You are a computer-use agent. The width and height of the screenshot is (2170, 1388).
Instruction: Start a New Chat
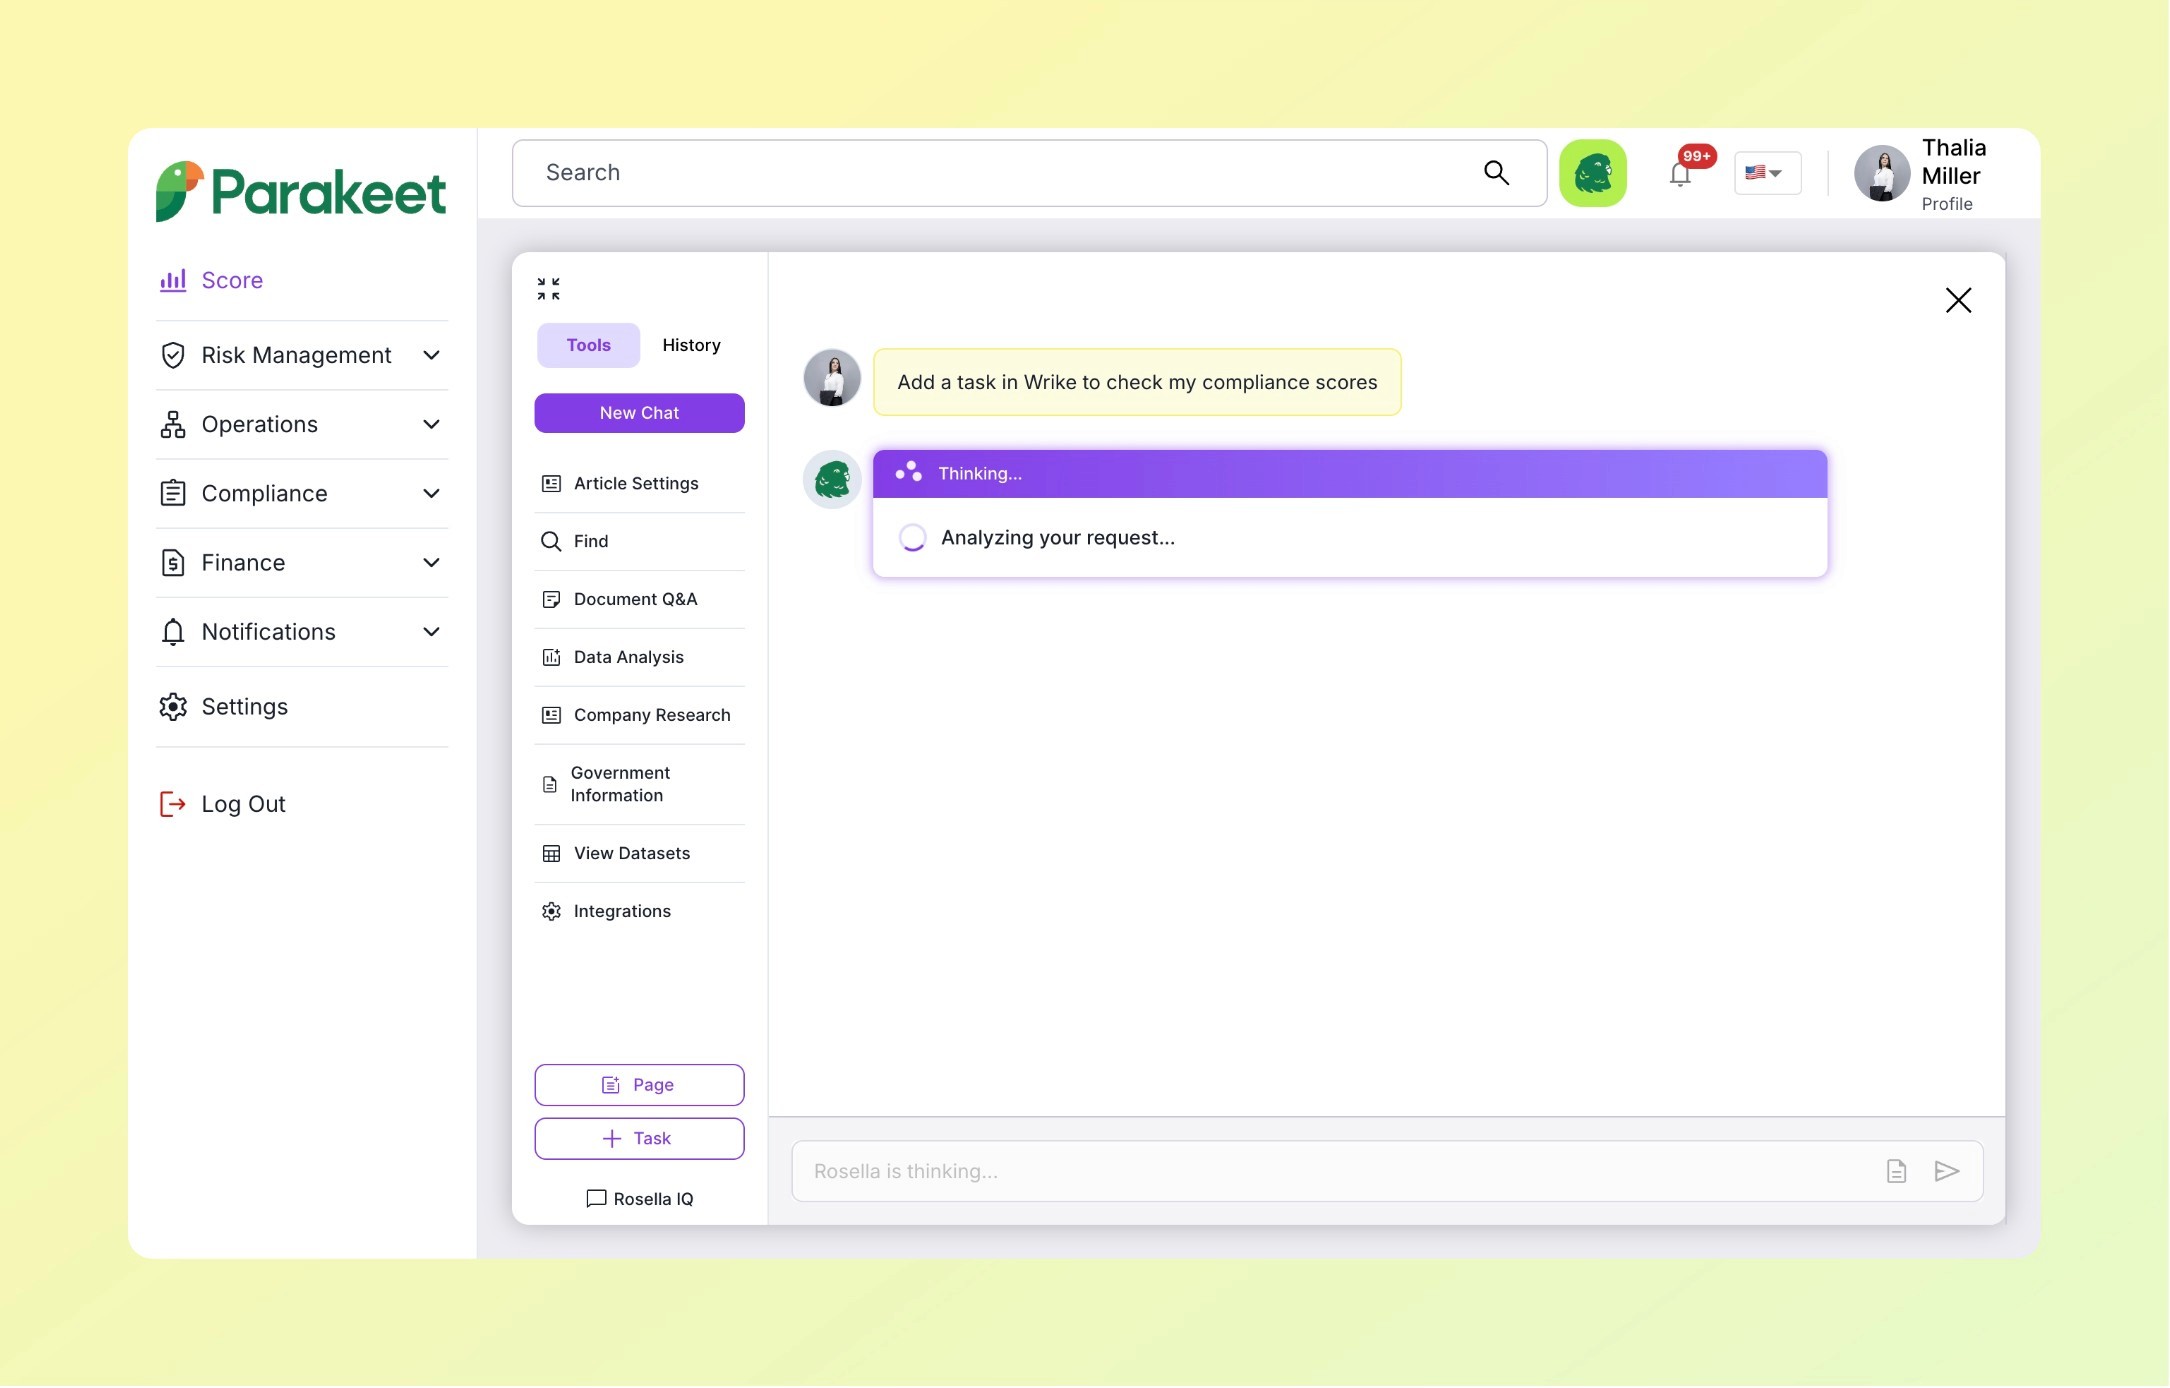(x=639, y=413)
